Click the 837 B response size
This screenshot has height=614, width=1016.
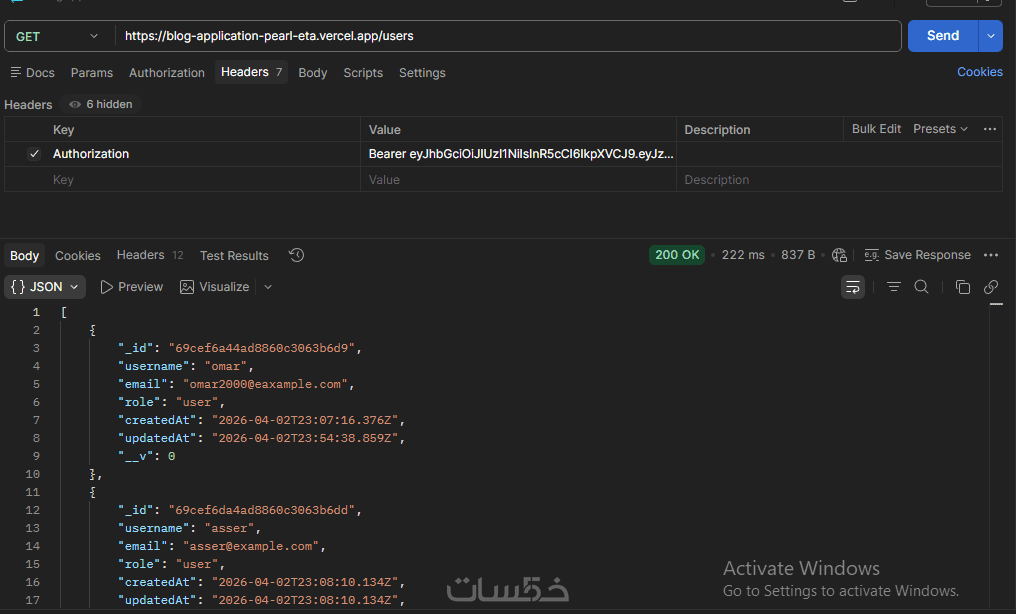(x=798, y=255)
